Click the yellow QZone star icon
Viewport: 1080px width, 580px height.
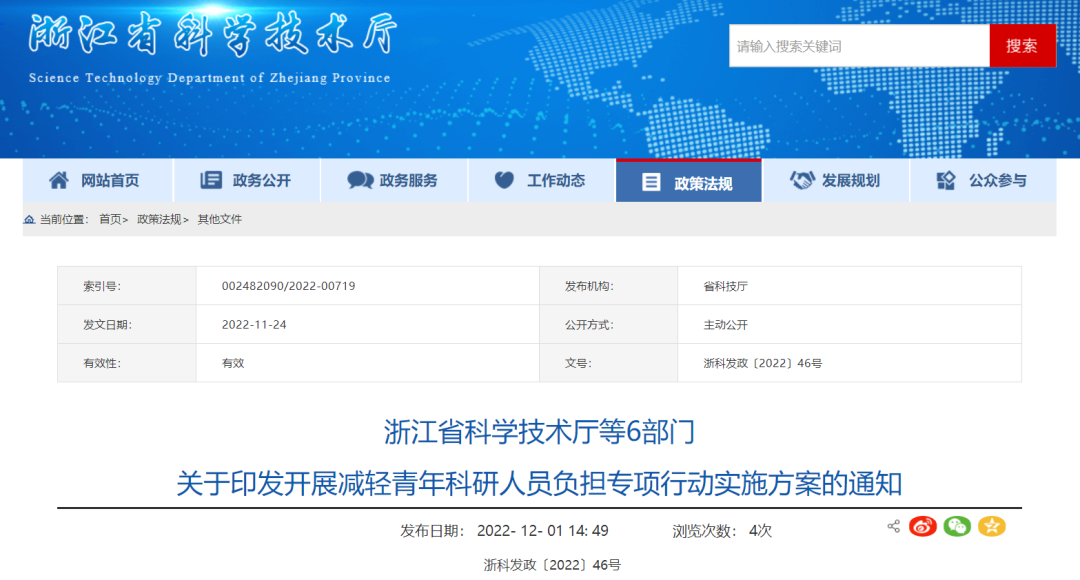tap(991, 526)
